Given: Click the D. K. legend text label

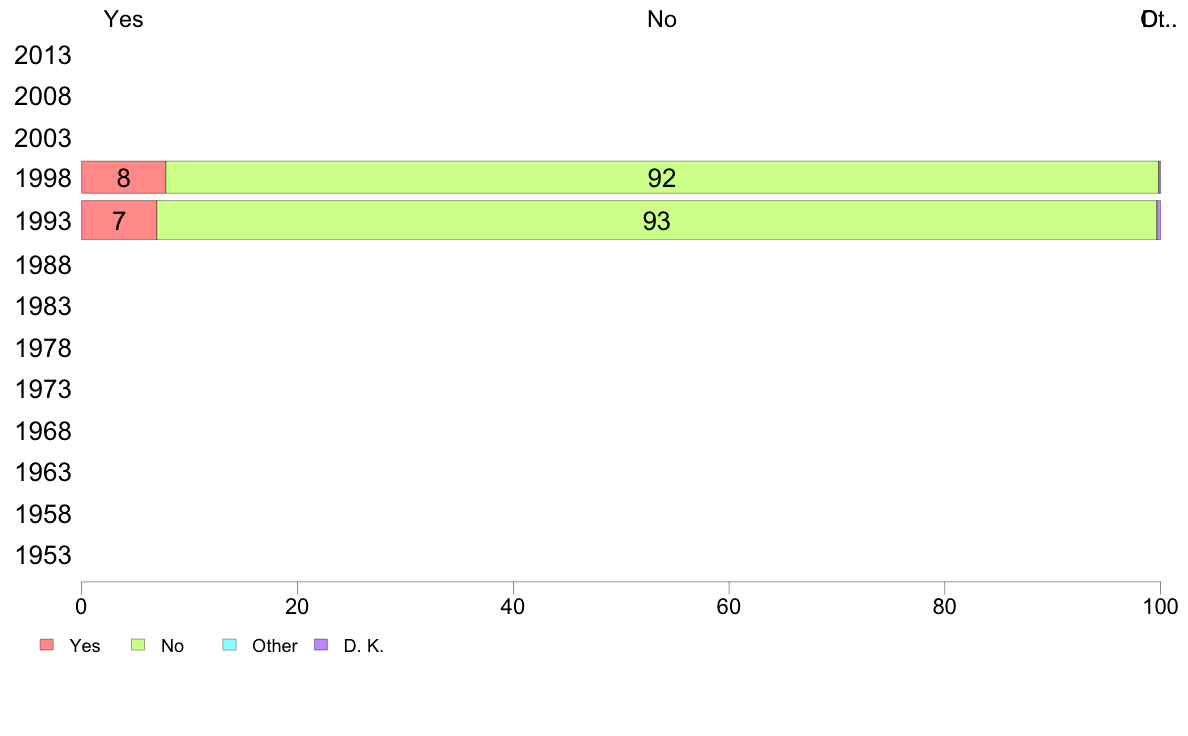Looking at the screenshot, I should click(364, 646).
